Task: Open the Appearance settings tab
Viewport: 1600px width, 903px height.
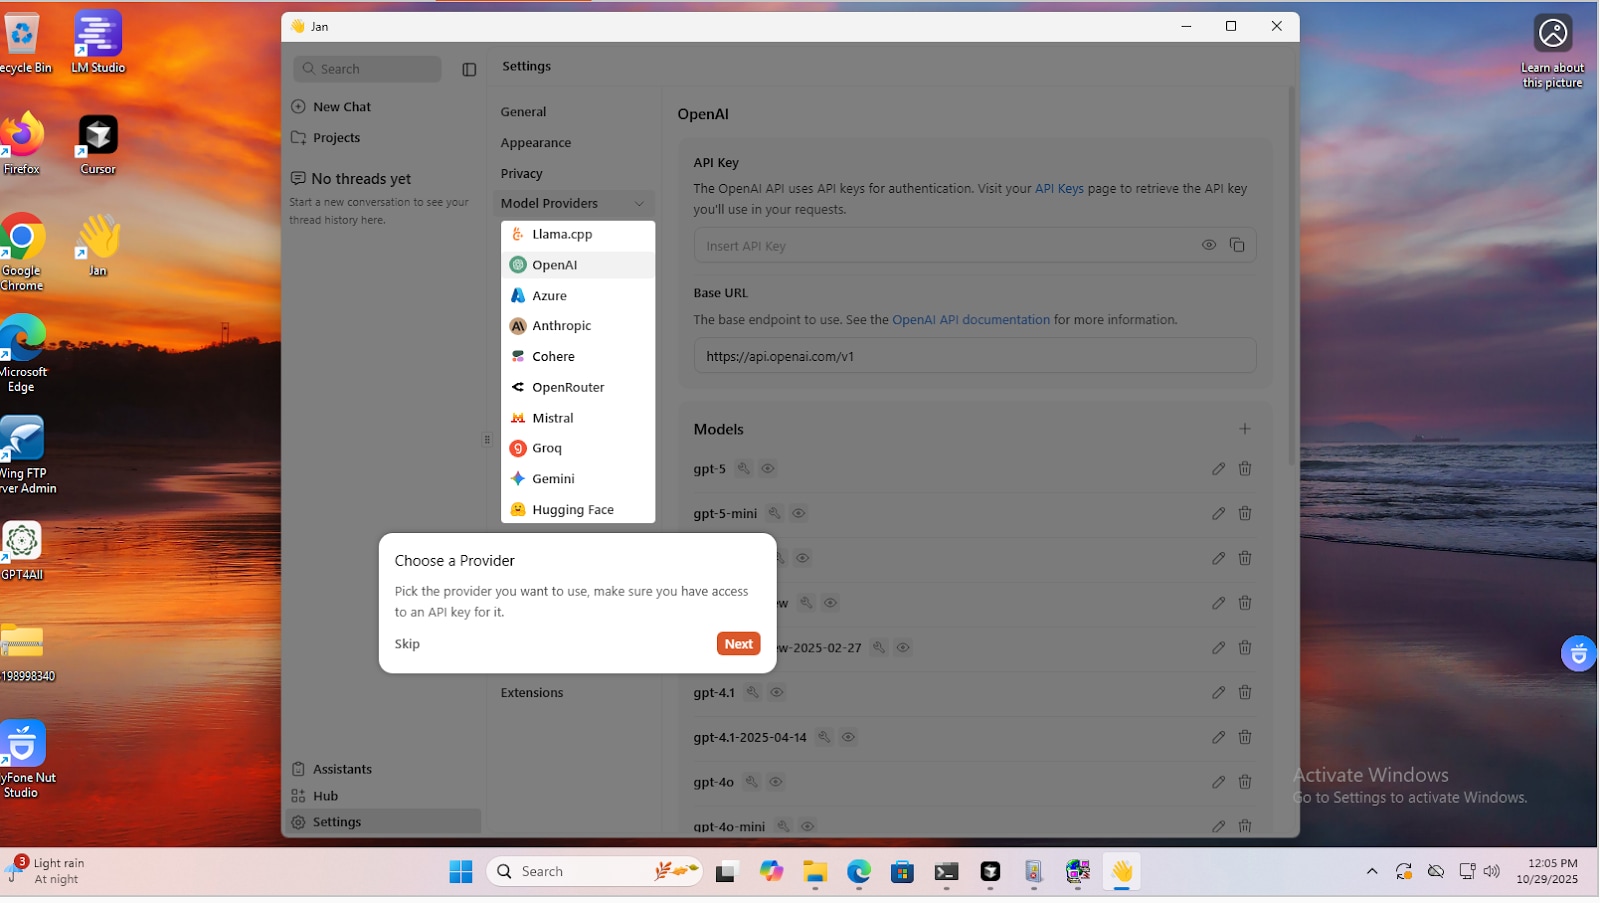Action: click(x=536, y=143)
